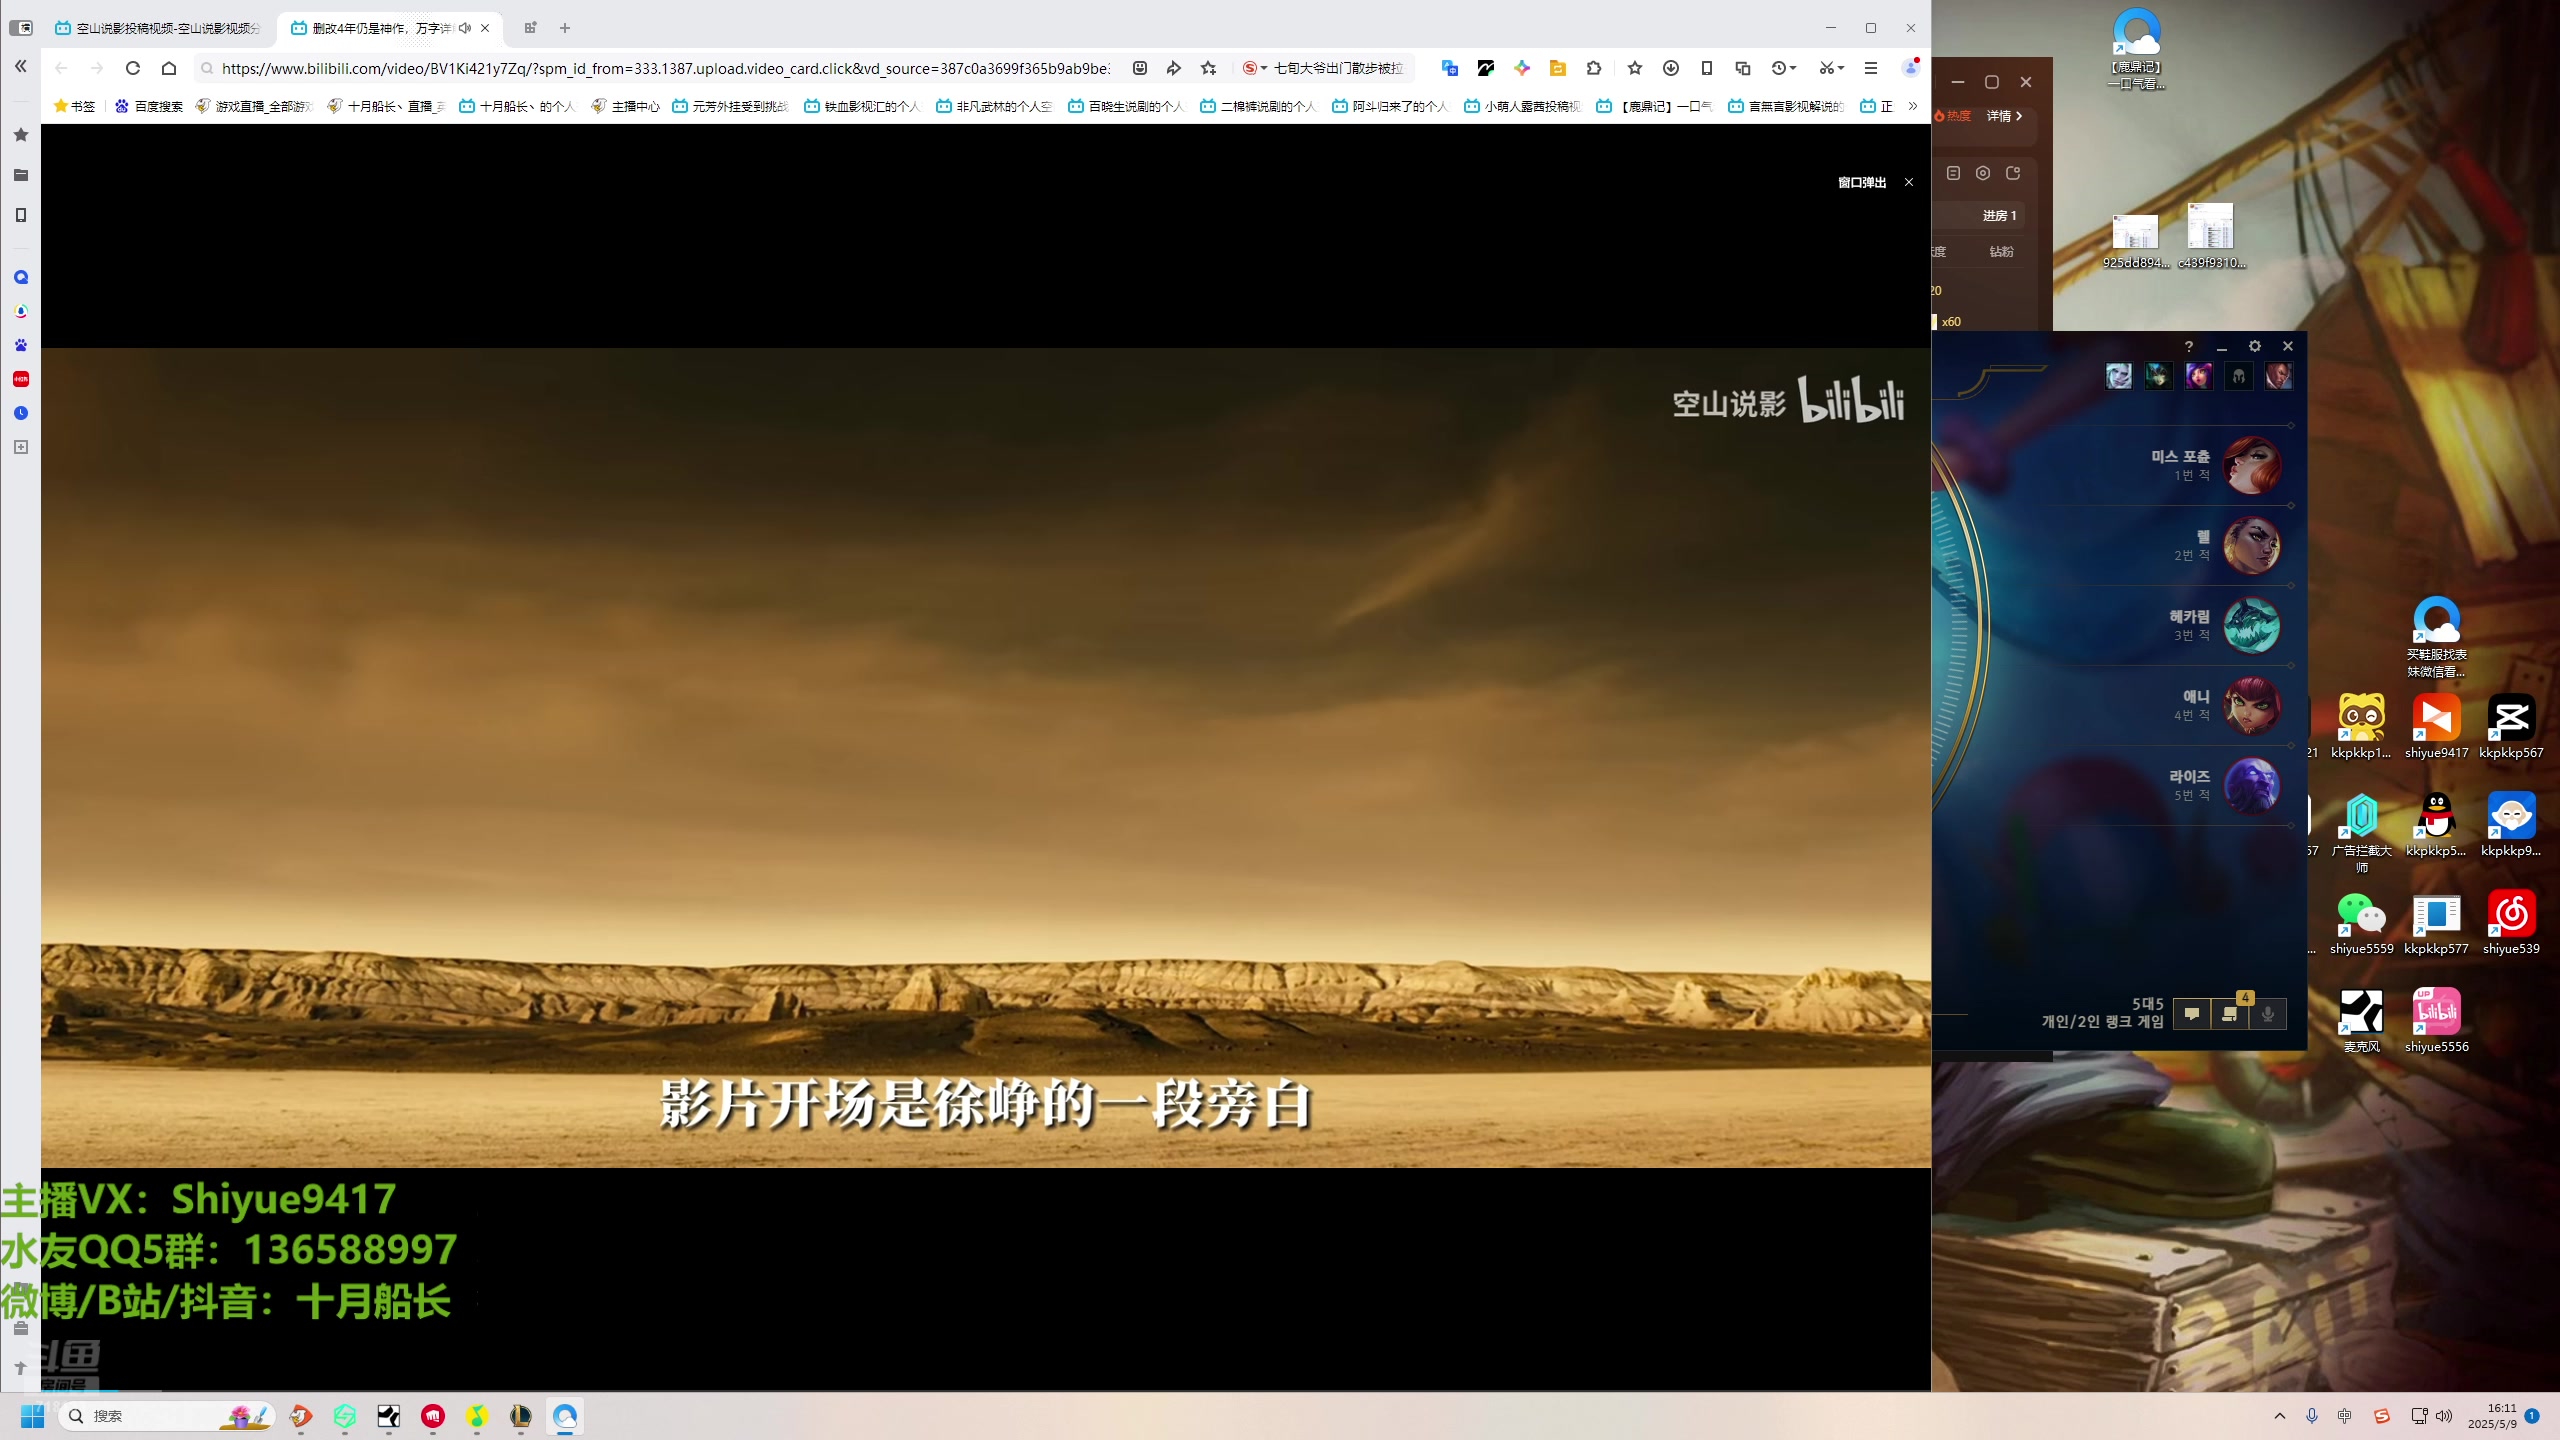2560x1440 pixels.
Task: Click the browser back arrow
Action: pos(62,68)
